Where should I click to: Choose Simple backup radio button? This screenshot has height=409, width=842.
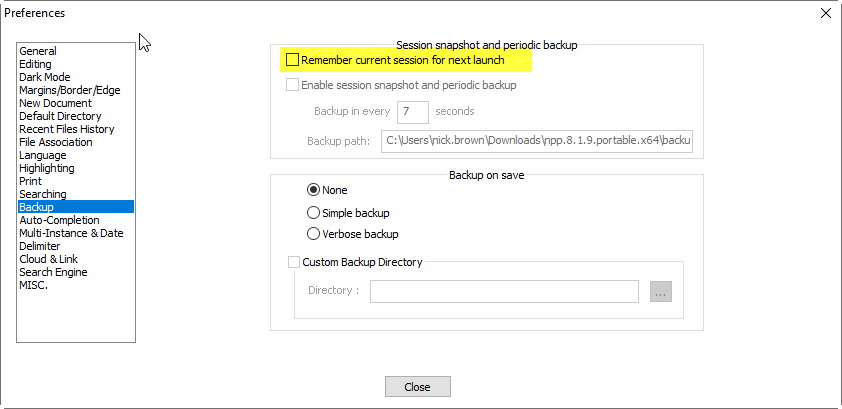coord(313,213)
